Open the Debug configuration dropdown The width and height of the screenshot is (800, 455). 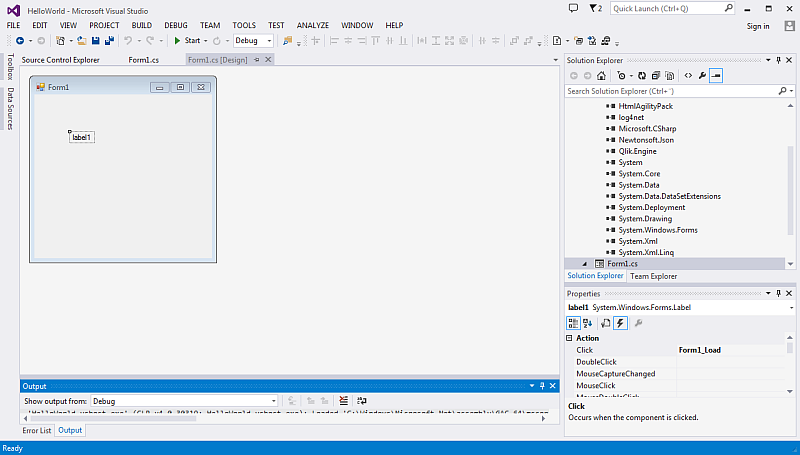click(254, 41)
